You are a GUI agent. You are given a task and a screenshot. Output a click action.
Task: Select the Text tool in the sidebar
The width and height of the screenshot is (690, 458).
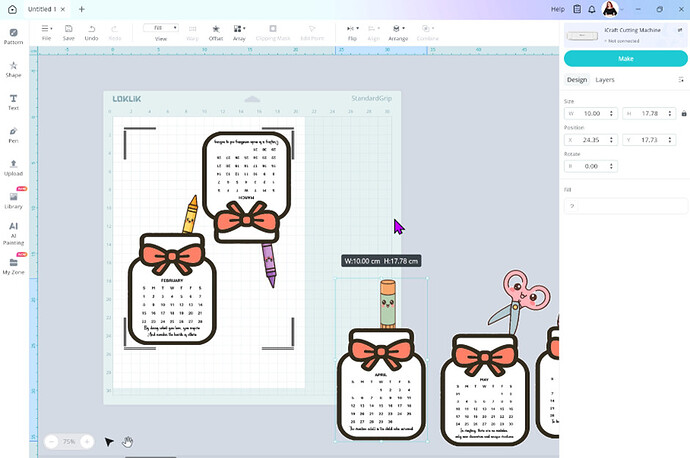point(14,101)
